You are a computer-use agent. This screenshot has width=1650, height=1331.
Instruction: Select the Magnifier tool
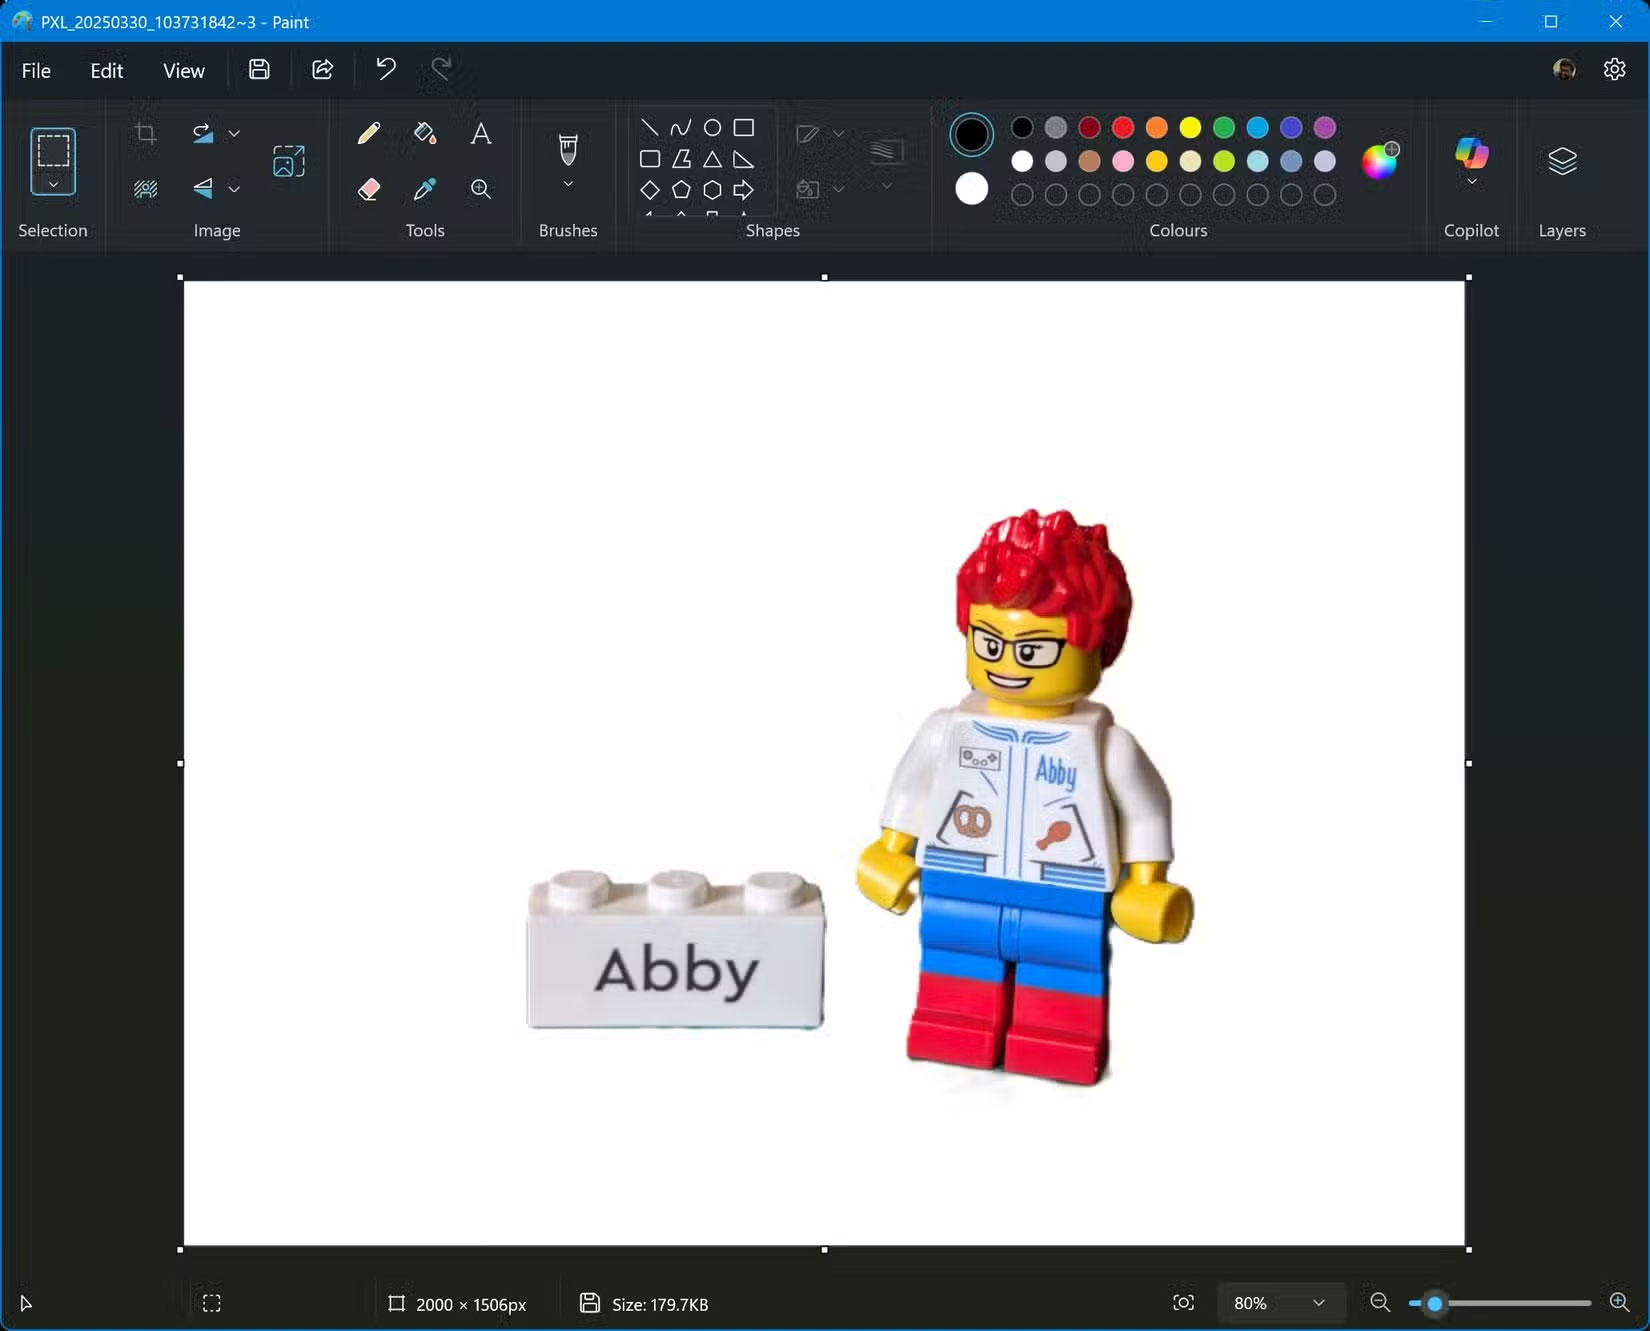(x=481, y=189)
